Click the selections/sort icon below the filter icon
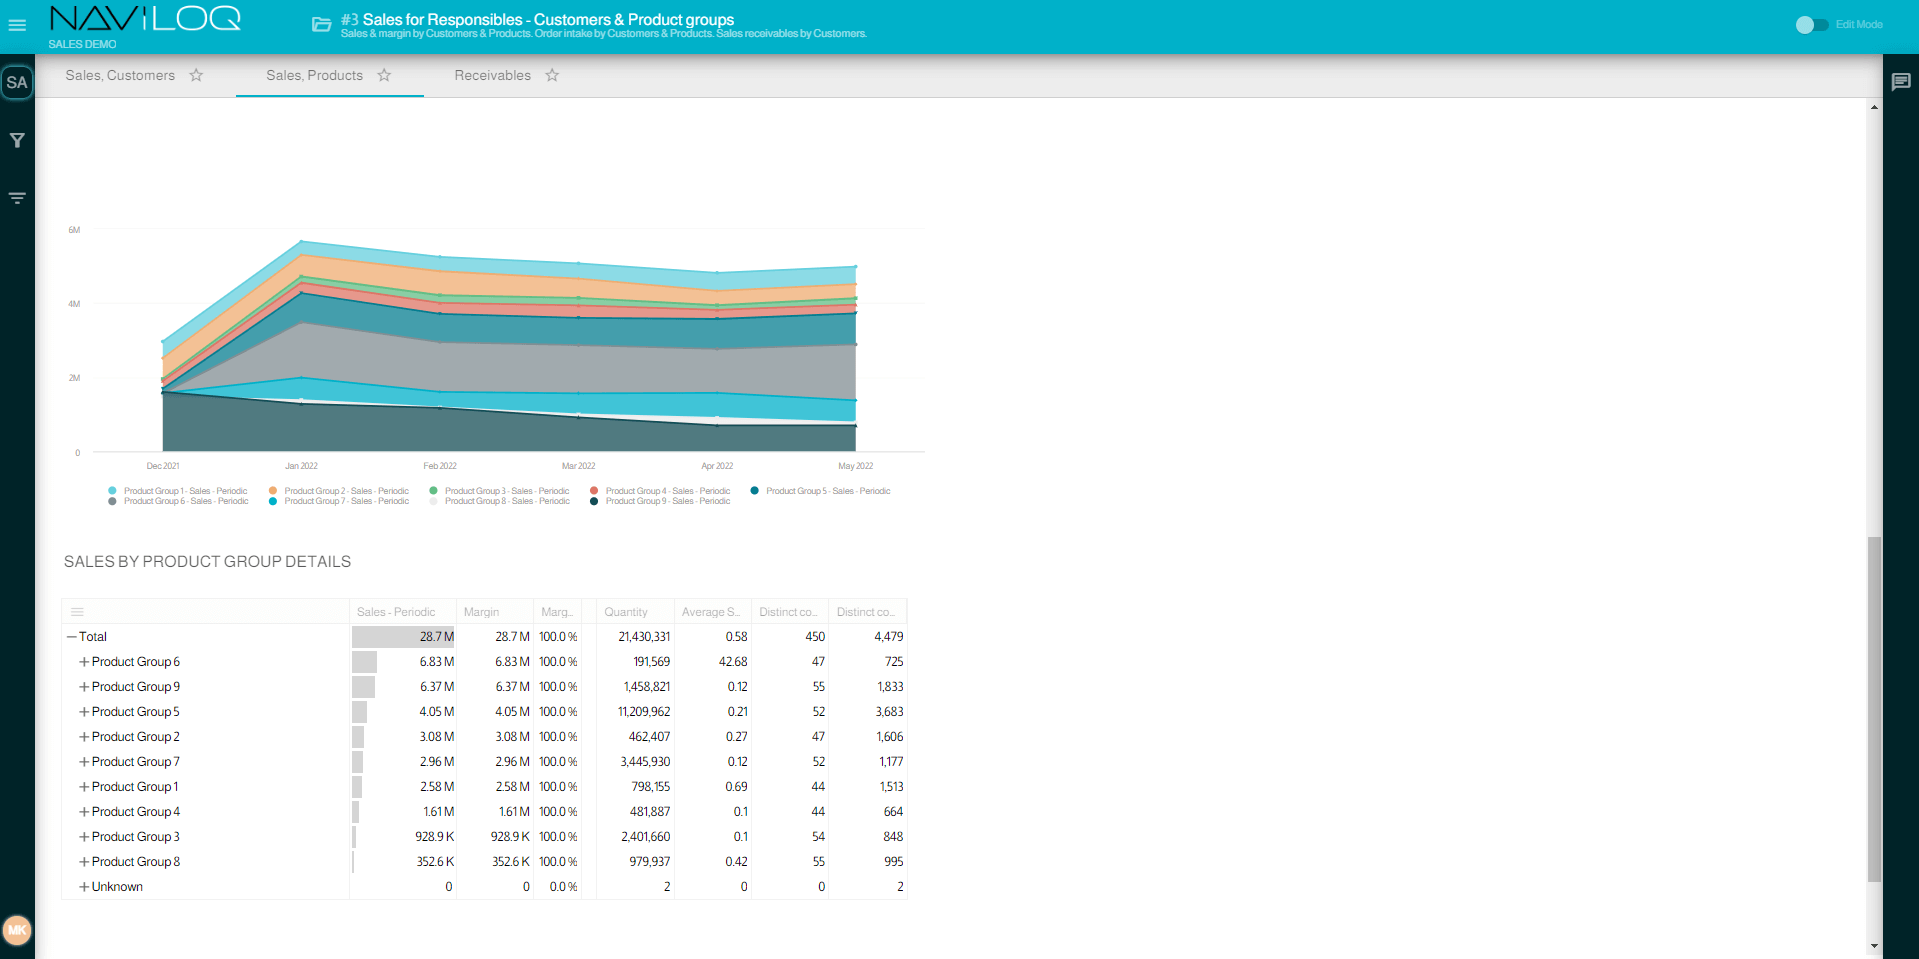1919x959 pixels. tap(17, 197)
